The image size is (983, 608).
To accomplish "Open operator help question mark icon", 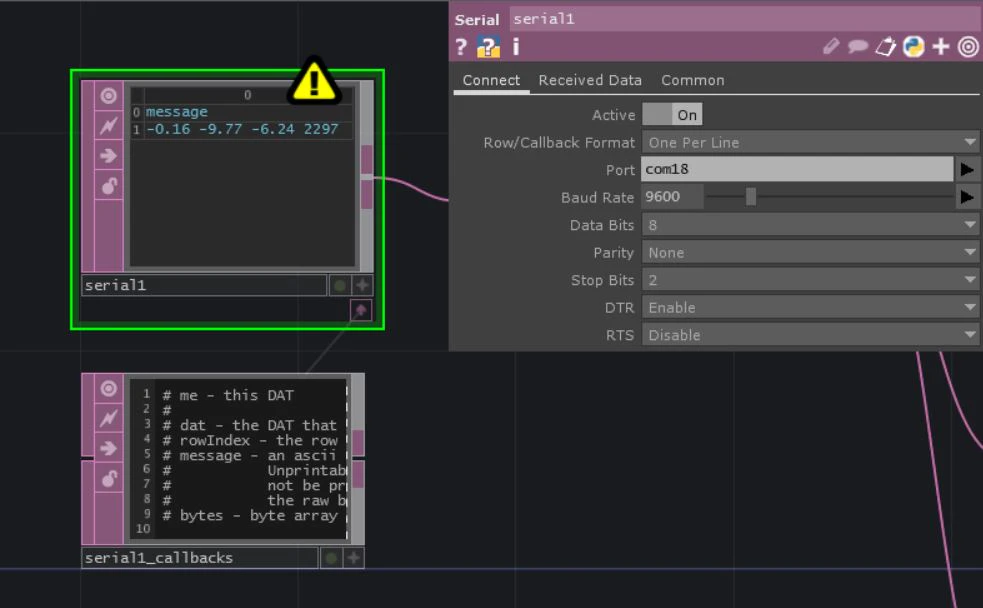I will click(x=461, y=47).
